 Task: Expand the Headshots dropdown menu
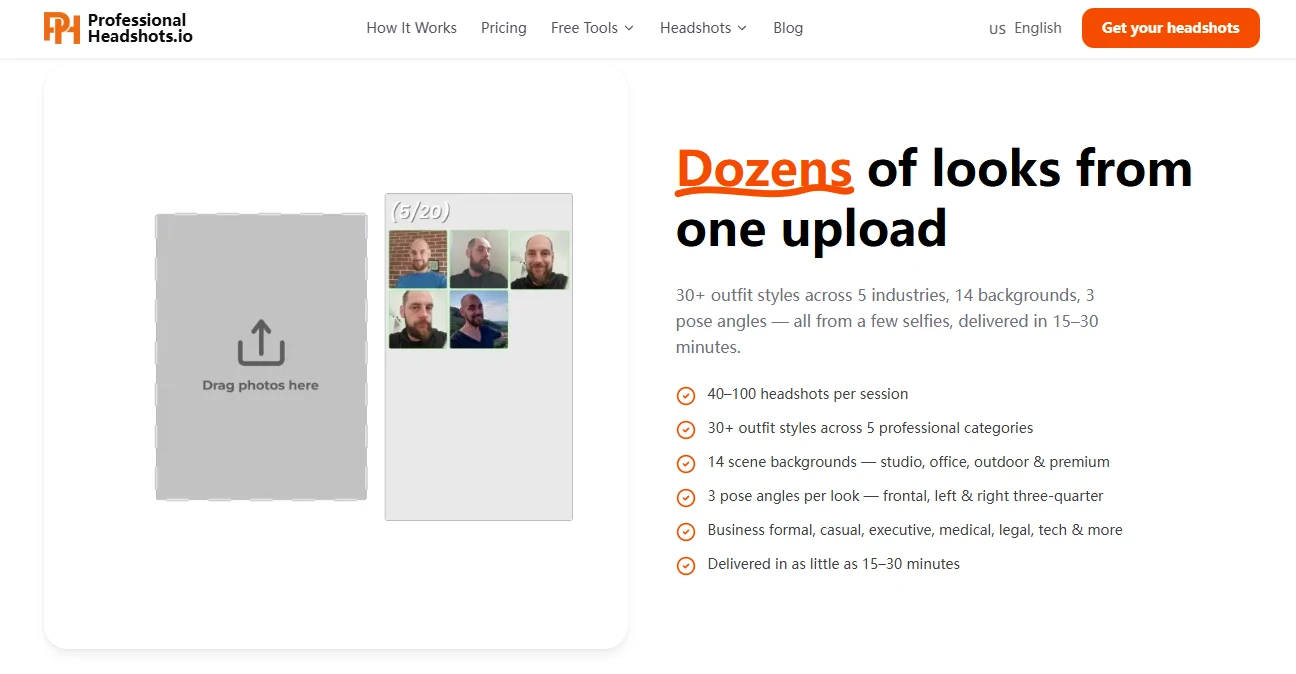(x=703, y=28)
